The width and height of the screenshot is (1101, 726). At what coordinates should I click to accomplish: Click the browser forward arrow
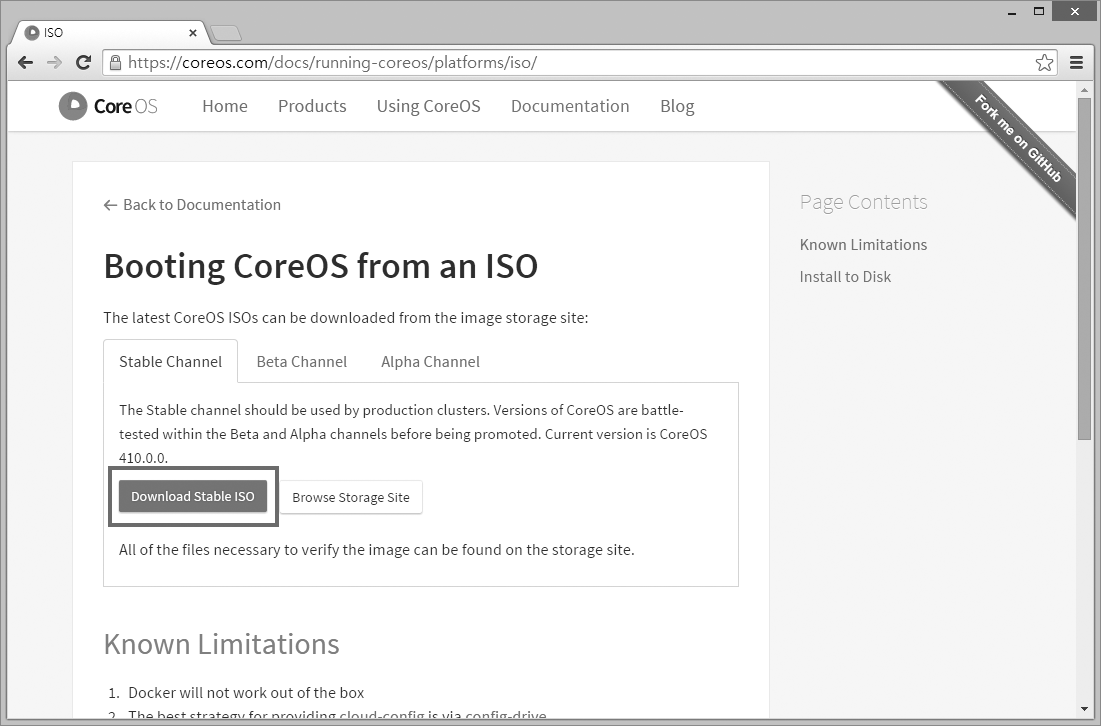point(54,63)
